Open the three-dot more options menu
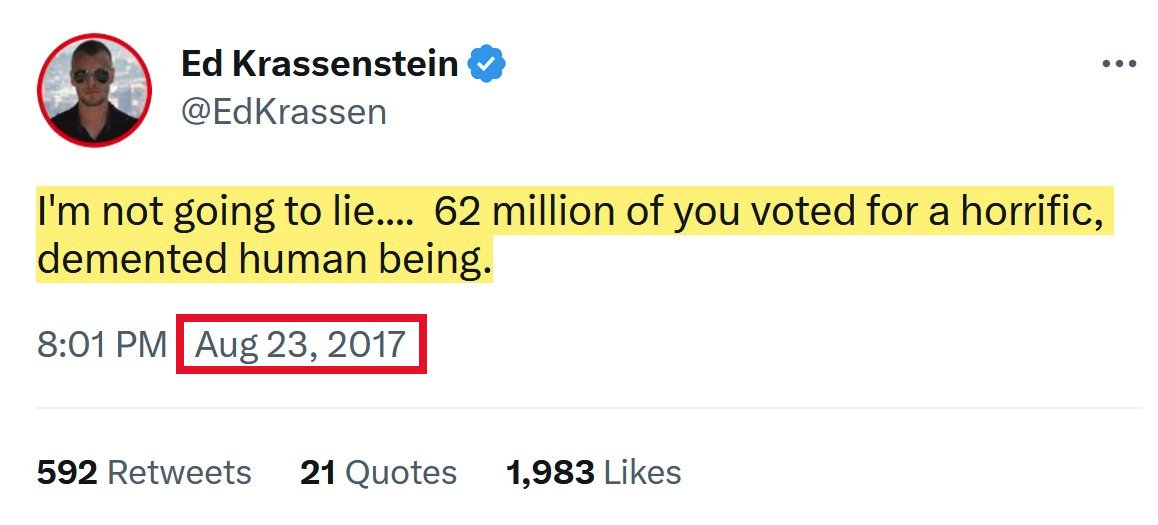 pyautogui.click(x=1119, y=64)
